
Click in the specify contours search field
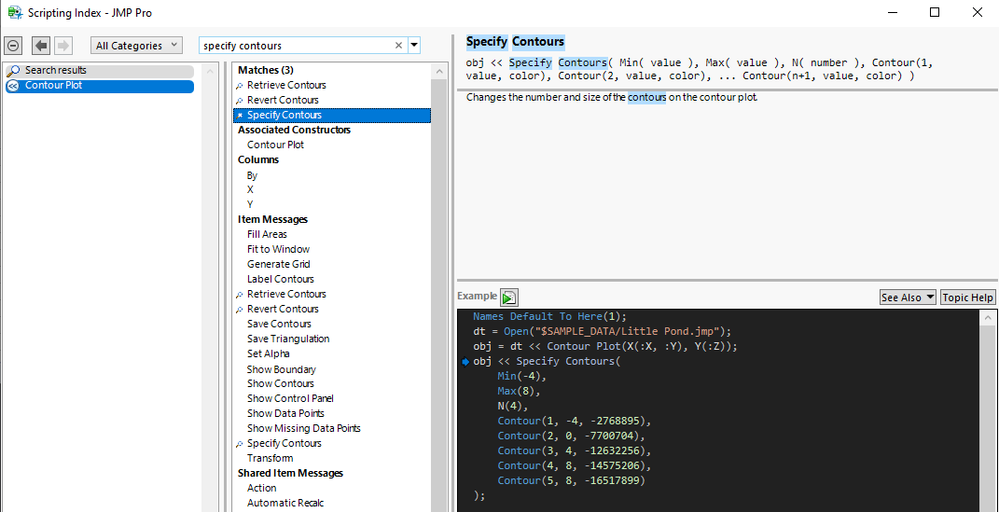pyautogui.click(x=295, y=46)
